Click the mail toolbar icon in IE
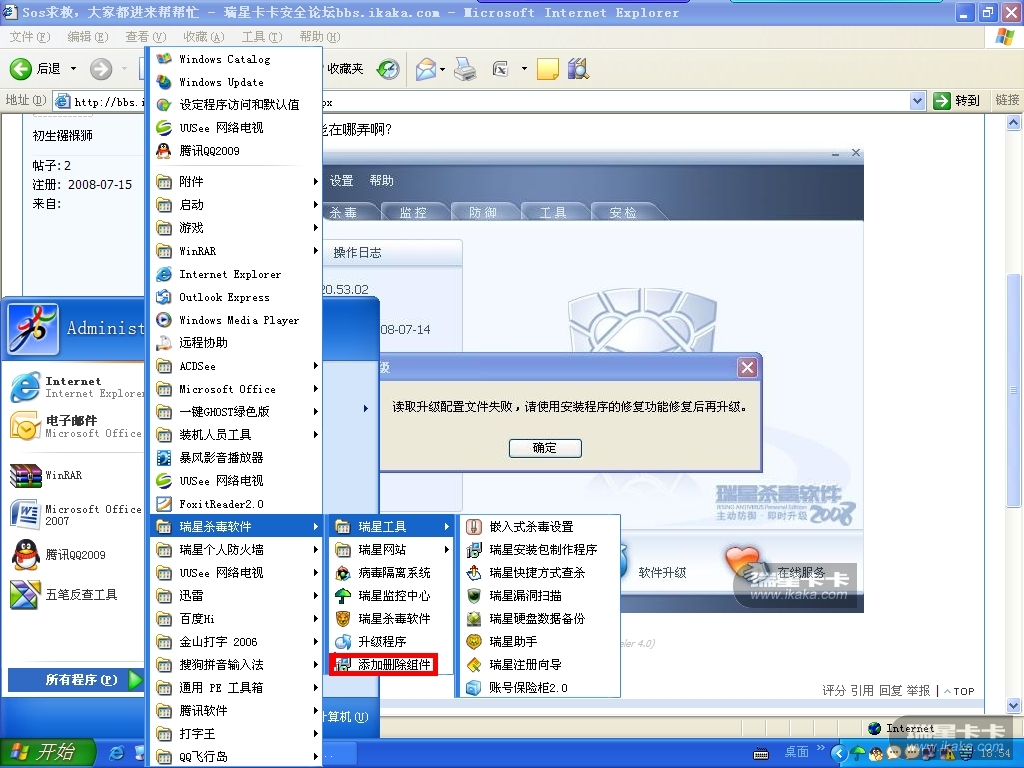The width and height of the screenshot is (1024, 768). point(426,69)
